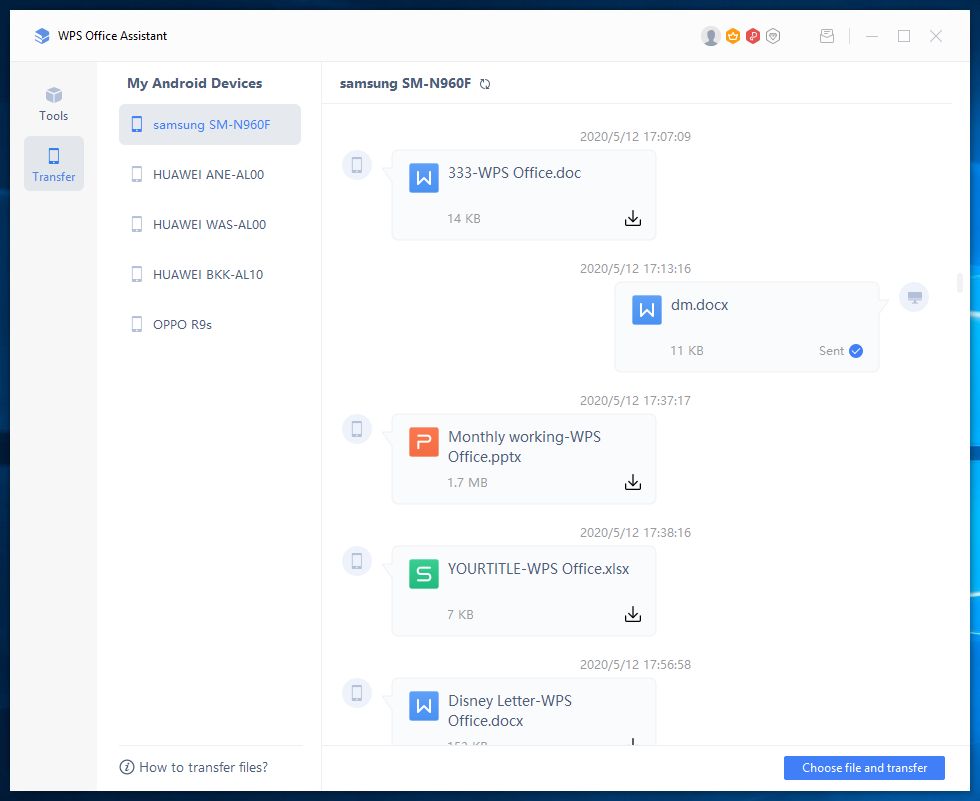Screen dimensions: 980x801
Task: Click the red hexagon badge icon
Action: pyautogui.click(x=753, y=36)
